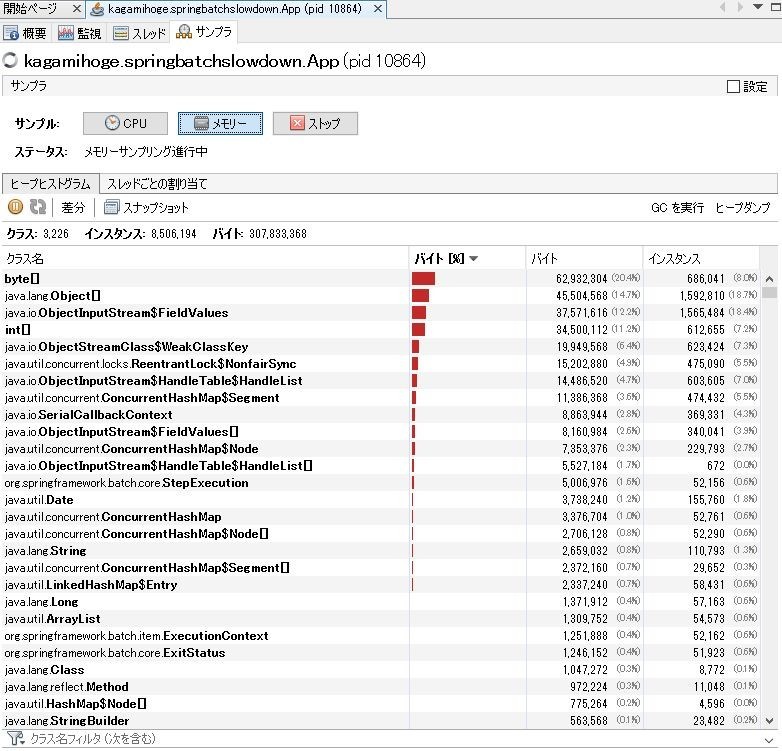782x751 pixels.
Task: Select the int[] row
Action: 381,330
